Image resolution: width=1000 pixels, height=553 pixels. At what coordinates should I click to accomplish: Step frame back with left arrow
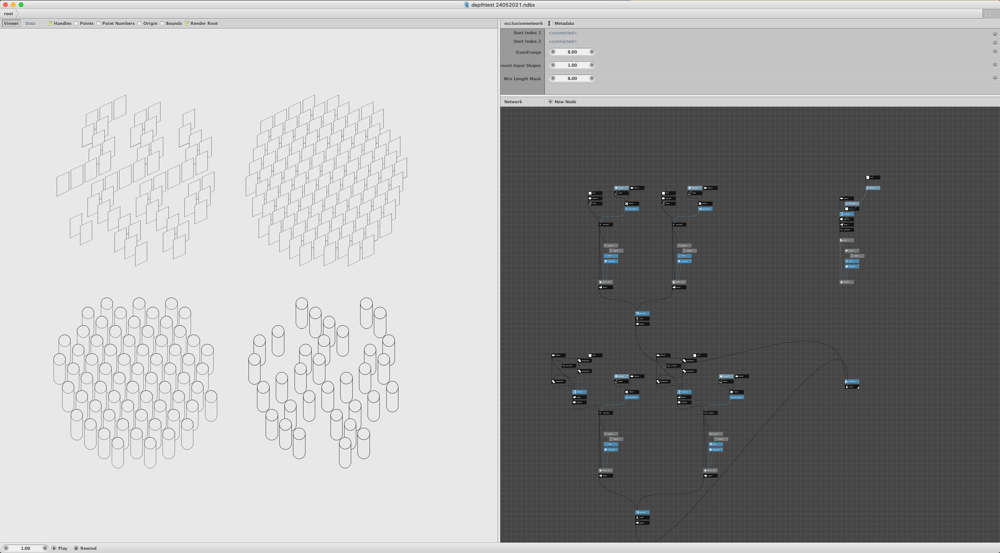pos(5,548)
